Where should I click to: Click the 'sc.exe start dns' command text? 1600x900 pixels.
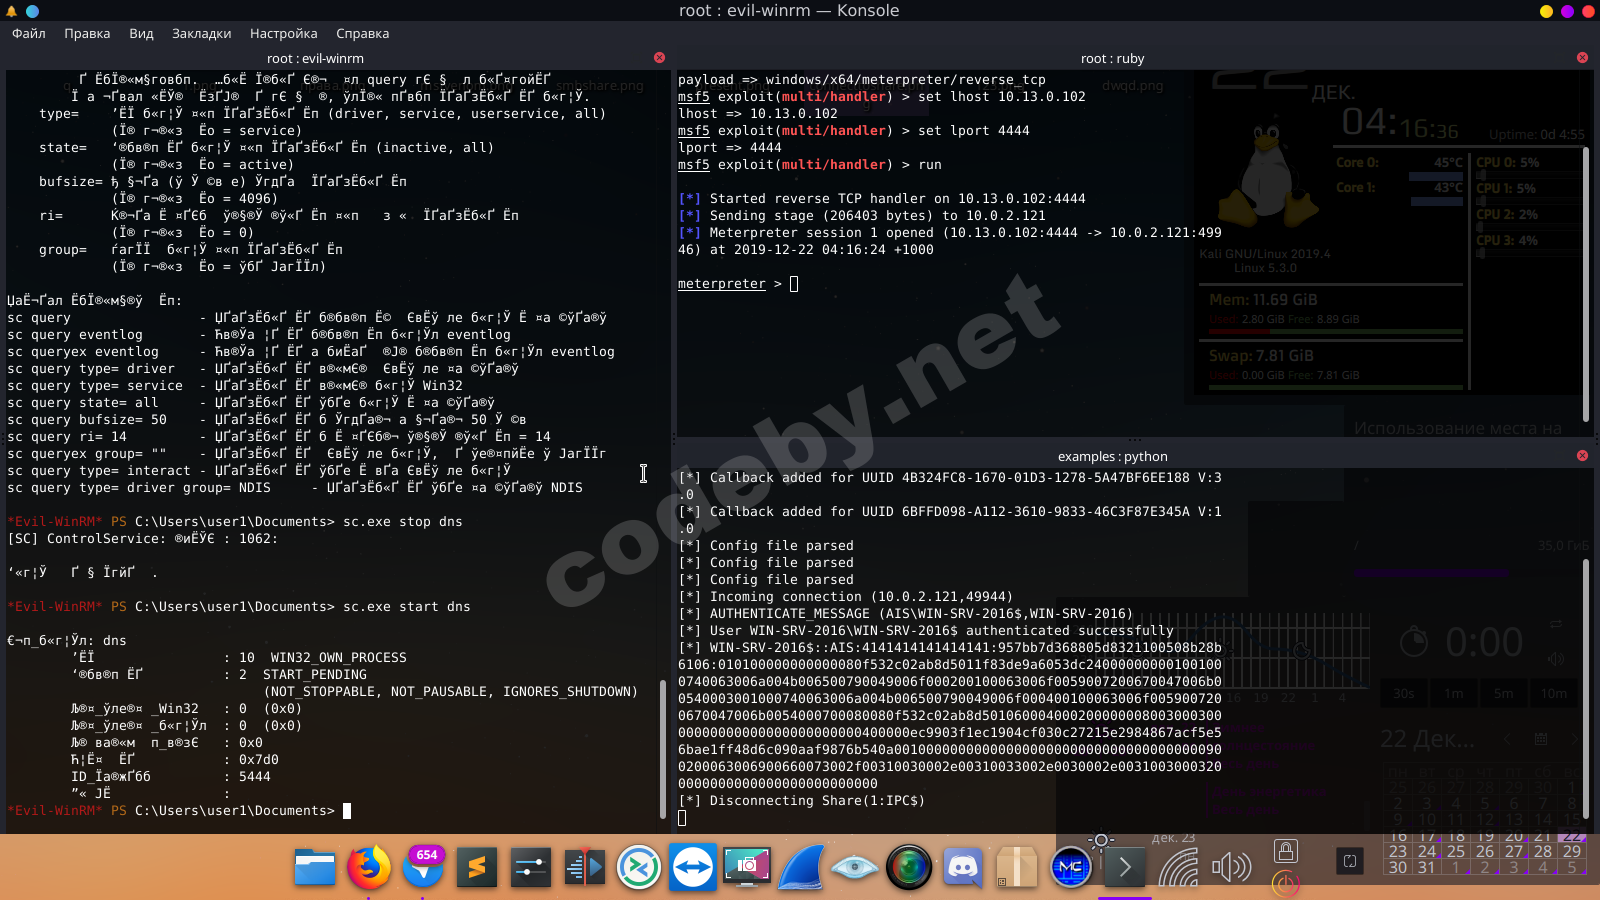tap(407, 607)
